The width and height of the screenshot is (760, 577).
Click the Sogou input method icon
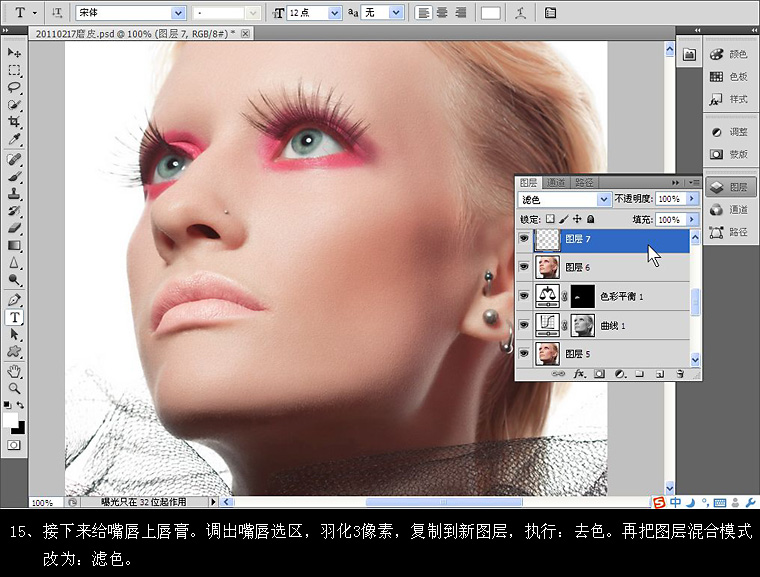click(x=659, y=503)
